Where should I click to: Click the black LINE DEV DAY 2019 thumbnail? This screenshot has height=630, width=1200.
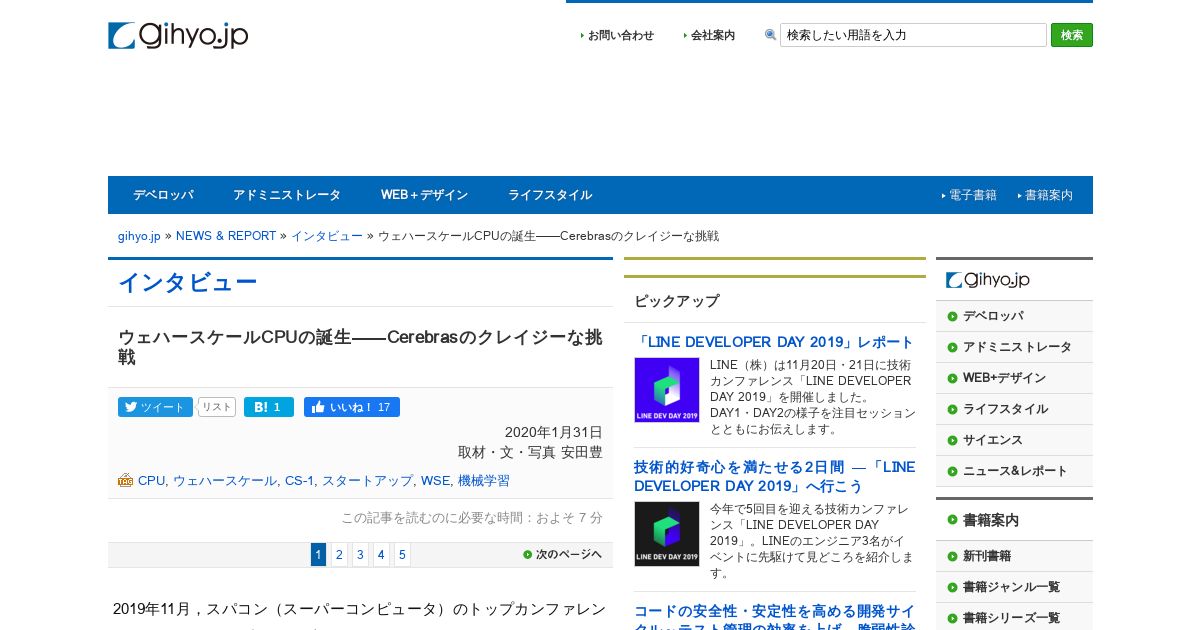click(667, 534)
